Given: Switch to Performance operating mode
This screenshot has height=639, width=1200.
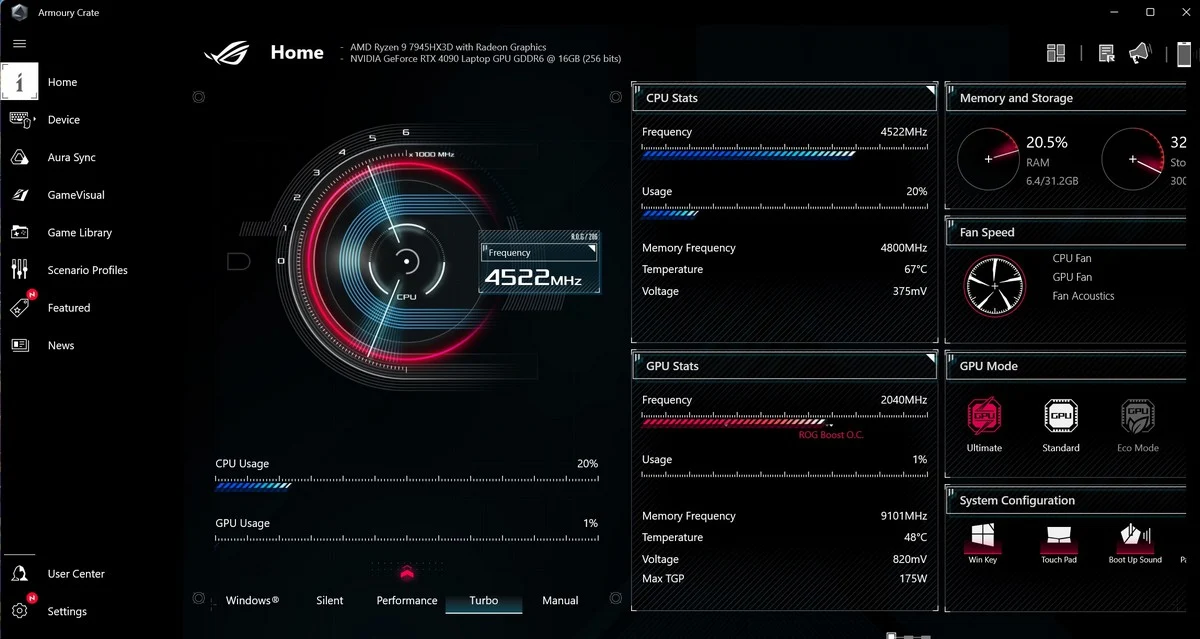Looking at the screenshot, I should [x=407, y=600].
